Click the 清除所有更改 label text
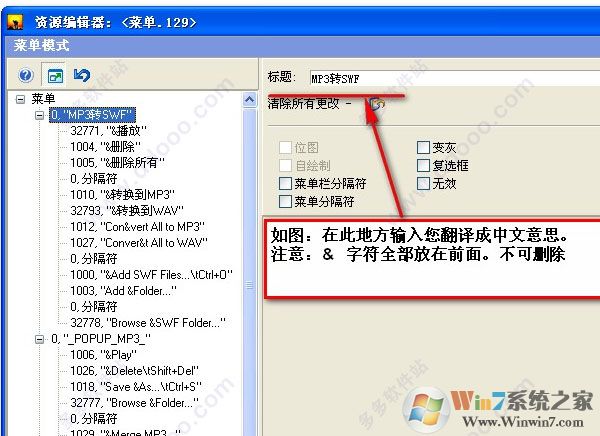Screen dimensions: 600x436 coord(303,103)
